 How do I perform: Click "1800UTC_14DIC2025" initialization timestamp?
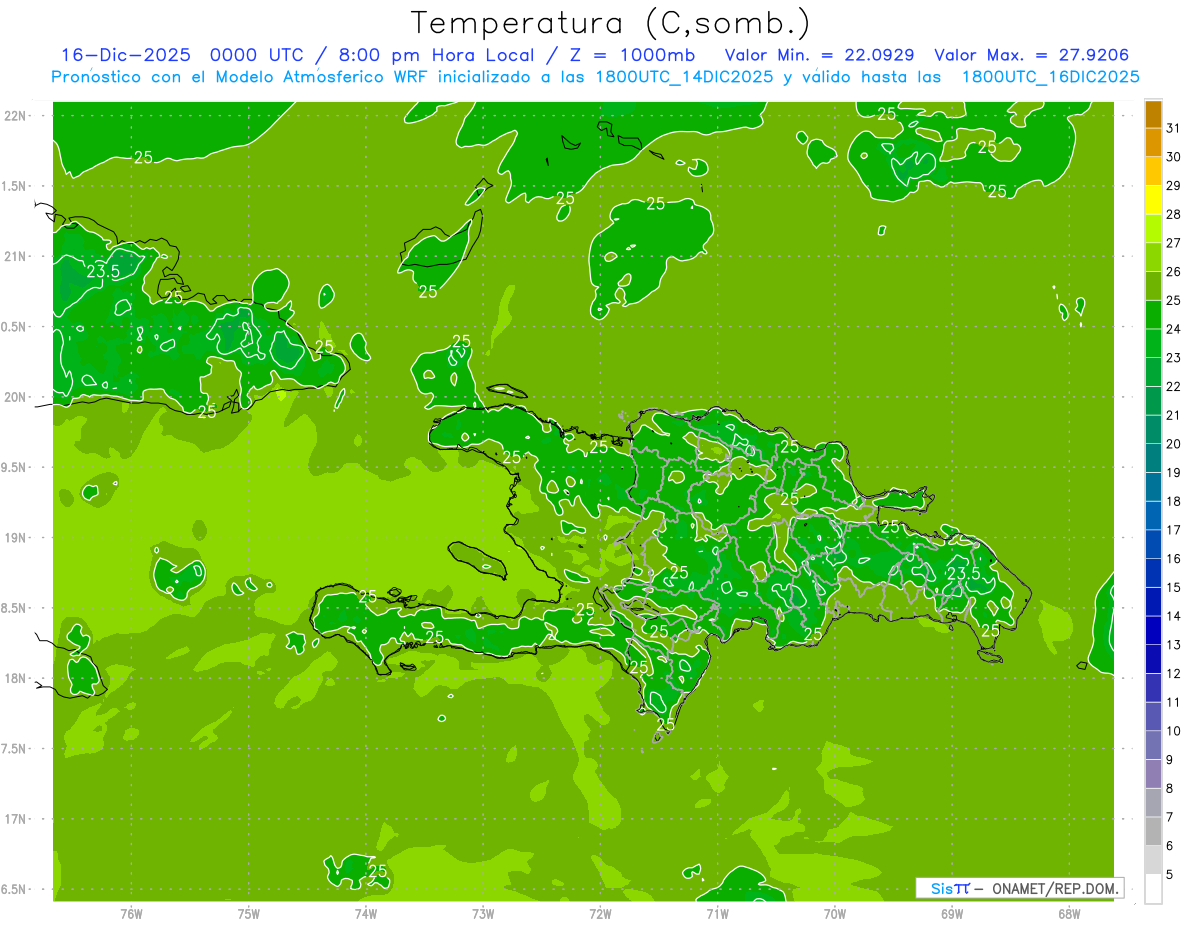click(679, 77)
